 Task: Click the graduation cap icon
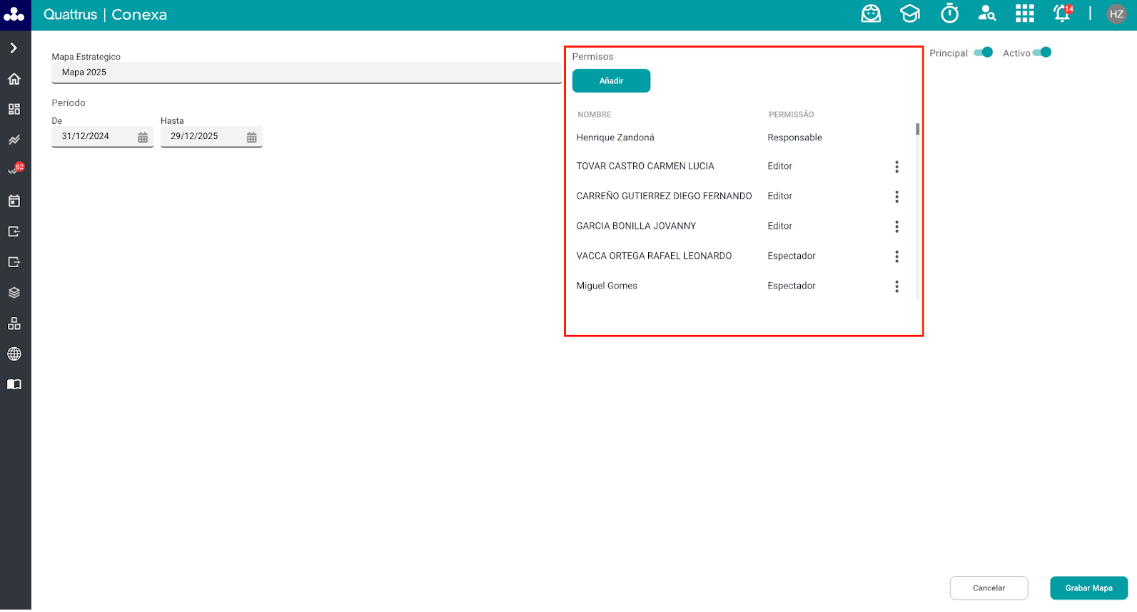click(909, 14)
